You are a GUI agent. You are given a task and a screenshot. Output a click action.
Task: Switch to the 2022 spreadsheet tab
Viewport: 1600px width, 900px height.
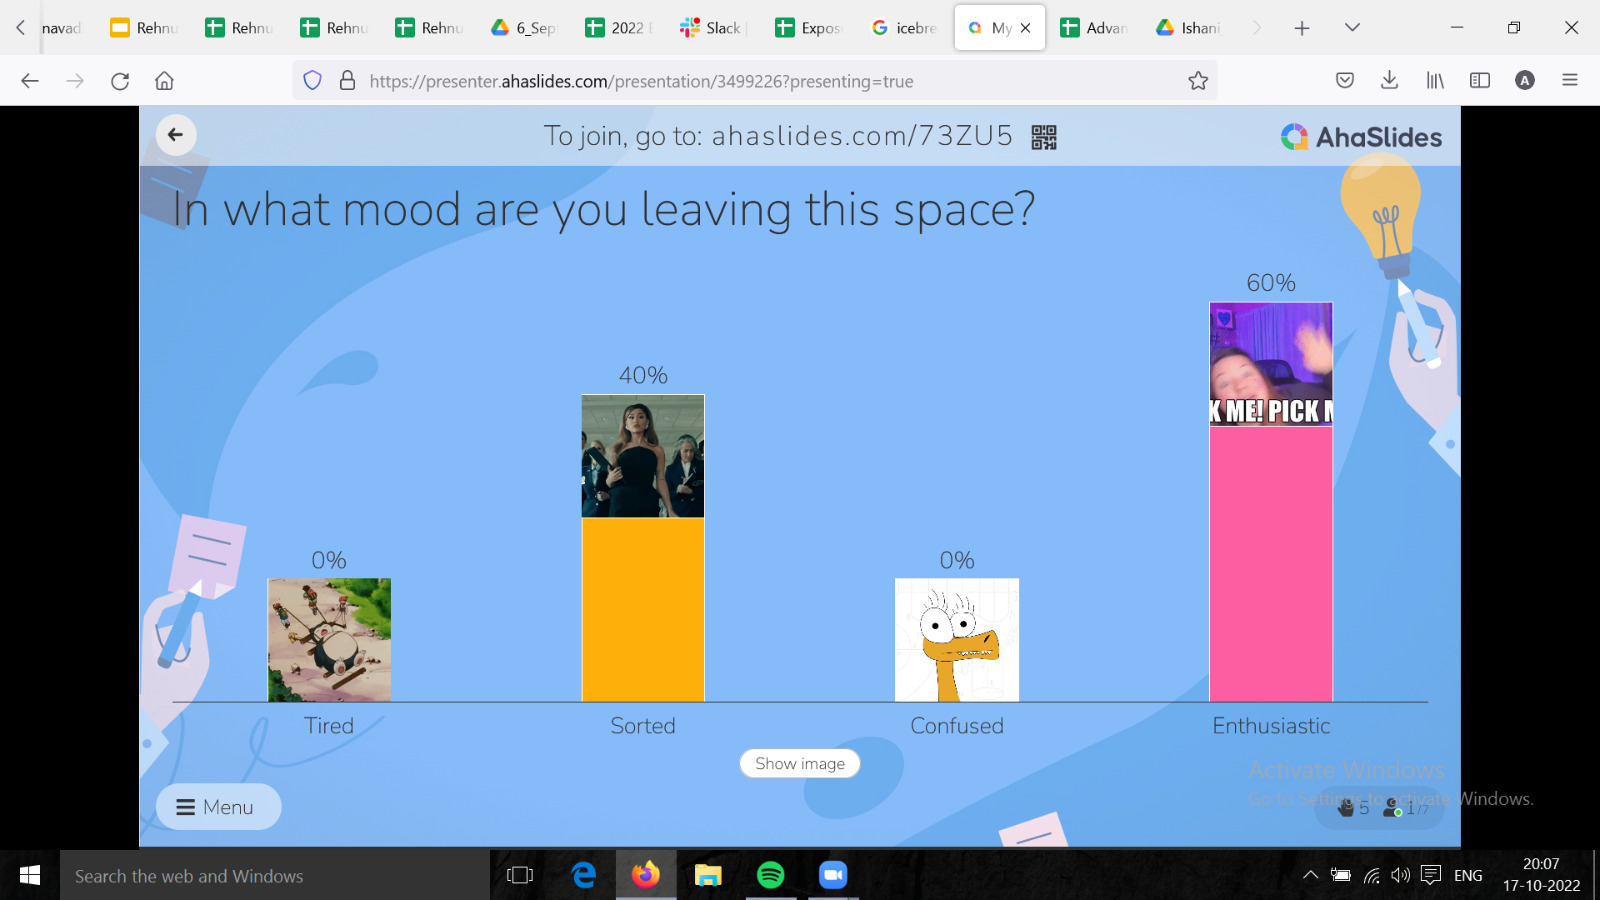(618, 28)
